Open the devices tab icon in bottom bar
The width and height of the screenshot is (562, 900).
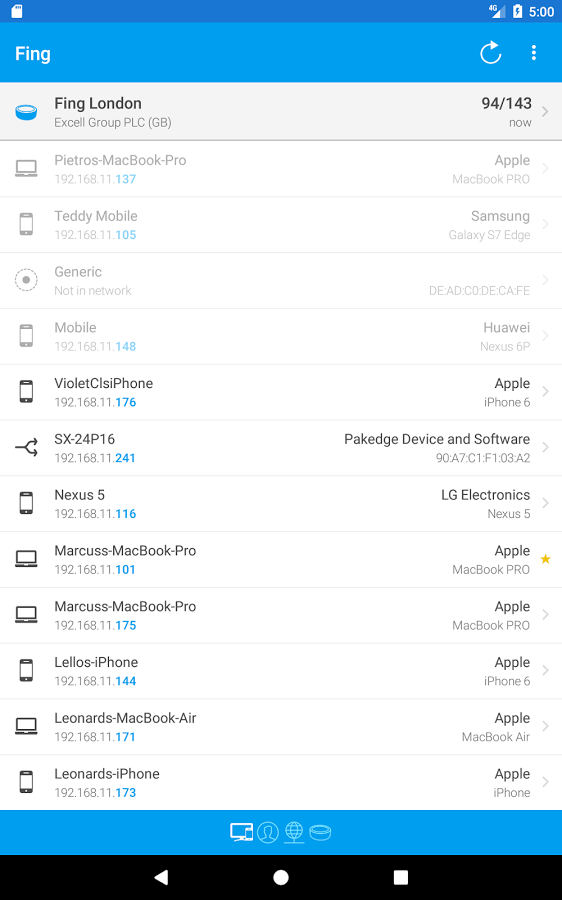[241, 832]
